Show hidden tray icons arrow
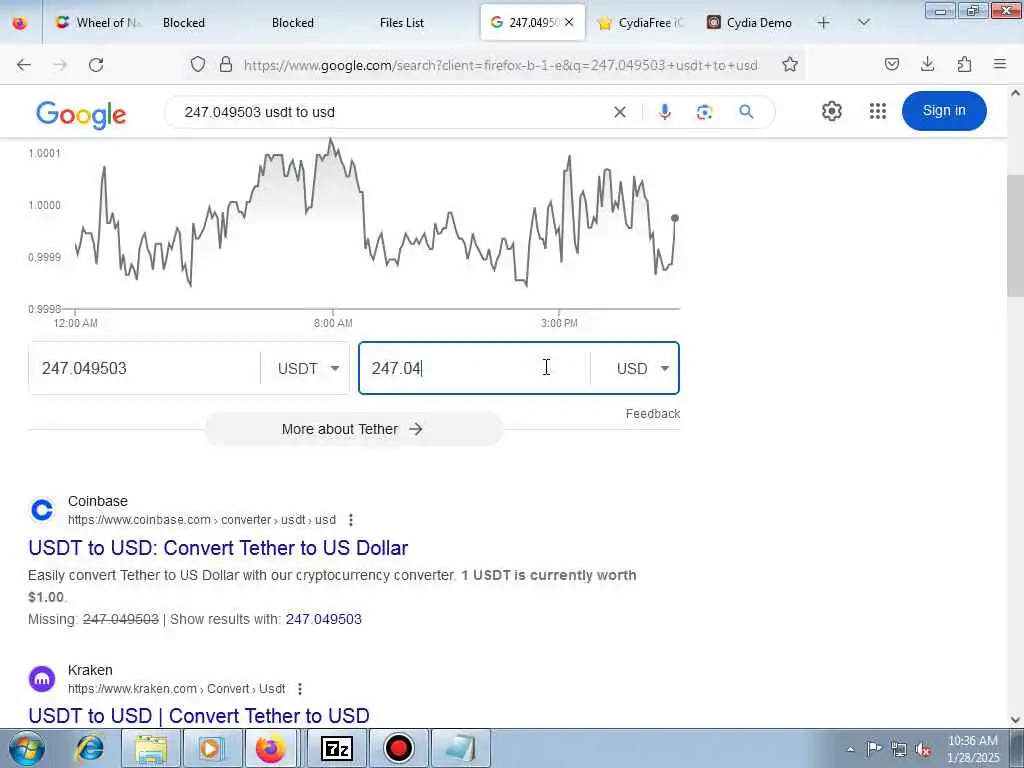This screenshot has width=1024, height=768. 850,750
